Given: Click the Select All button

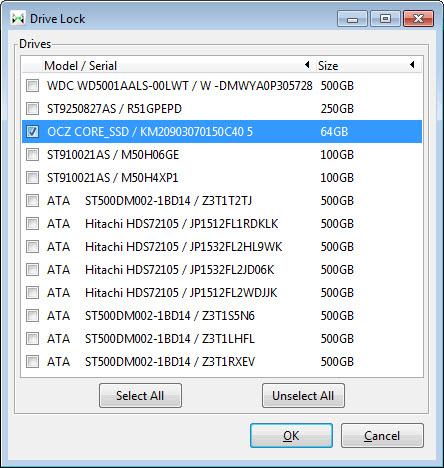Looking at the screenshot, I should 140,396.
